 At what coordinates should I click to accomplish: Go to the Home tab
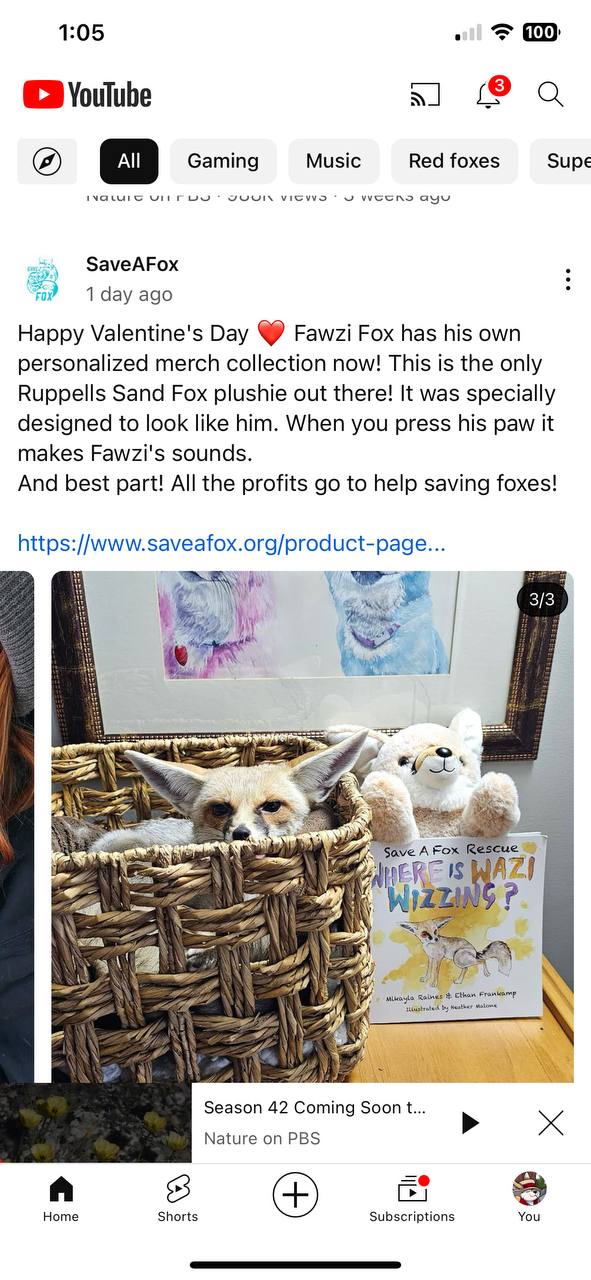tap(61, 1198)
